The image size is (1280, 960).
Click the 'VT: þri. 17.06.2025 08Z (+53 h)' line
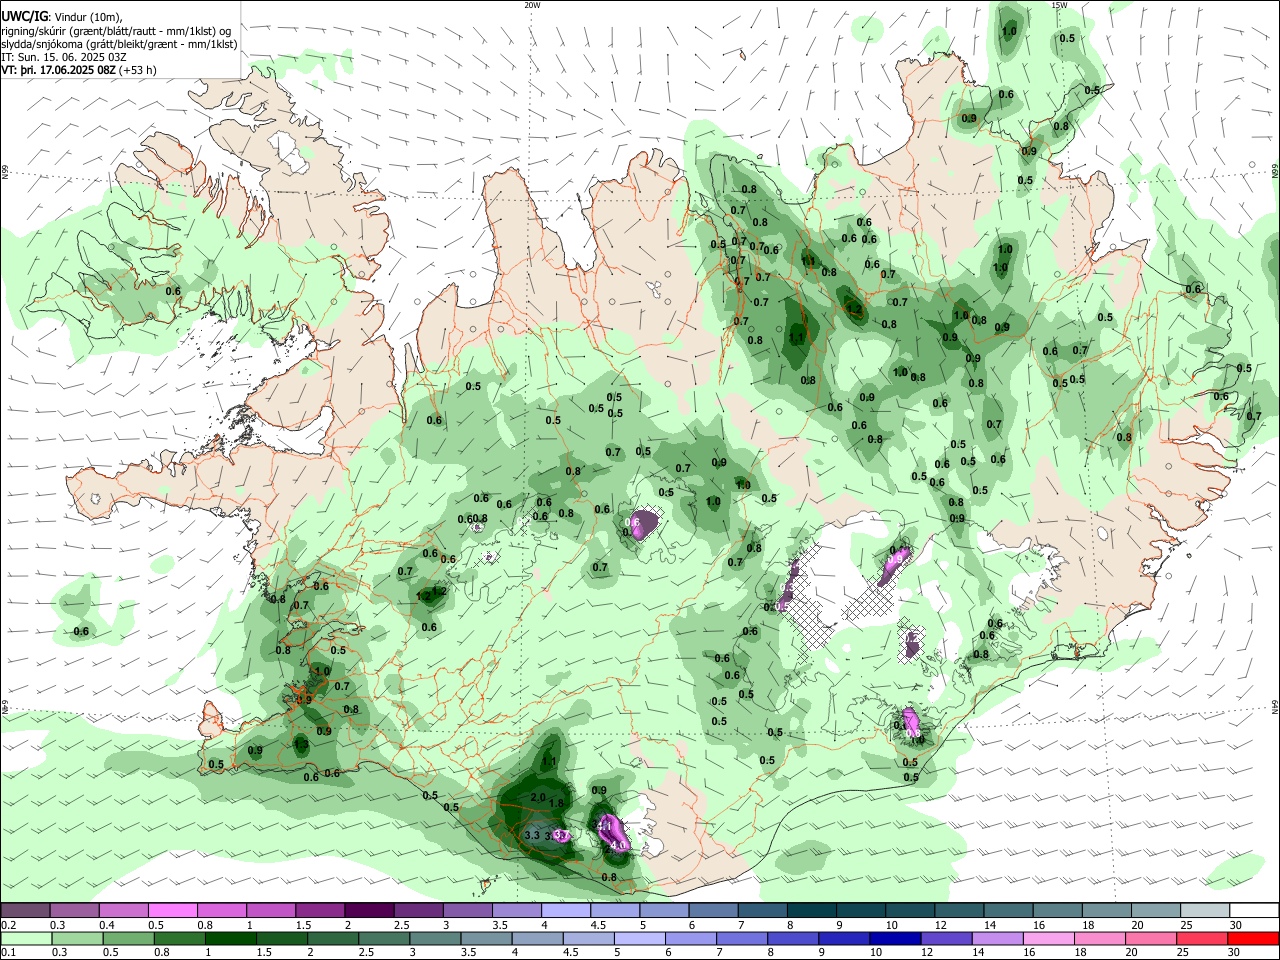tap(78, 70)
